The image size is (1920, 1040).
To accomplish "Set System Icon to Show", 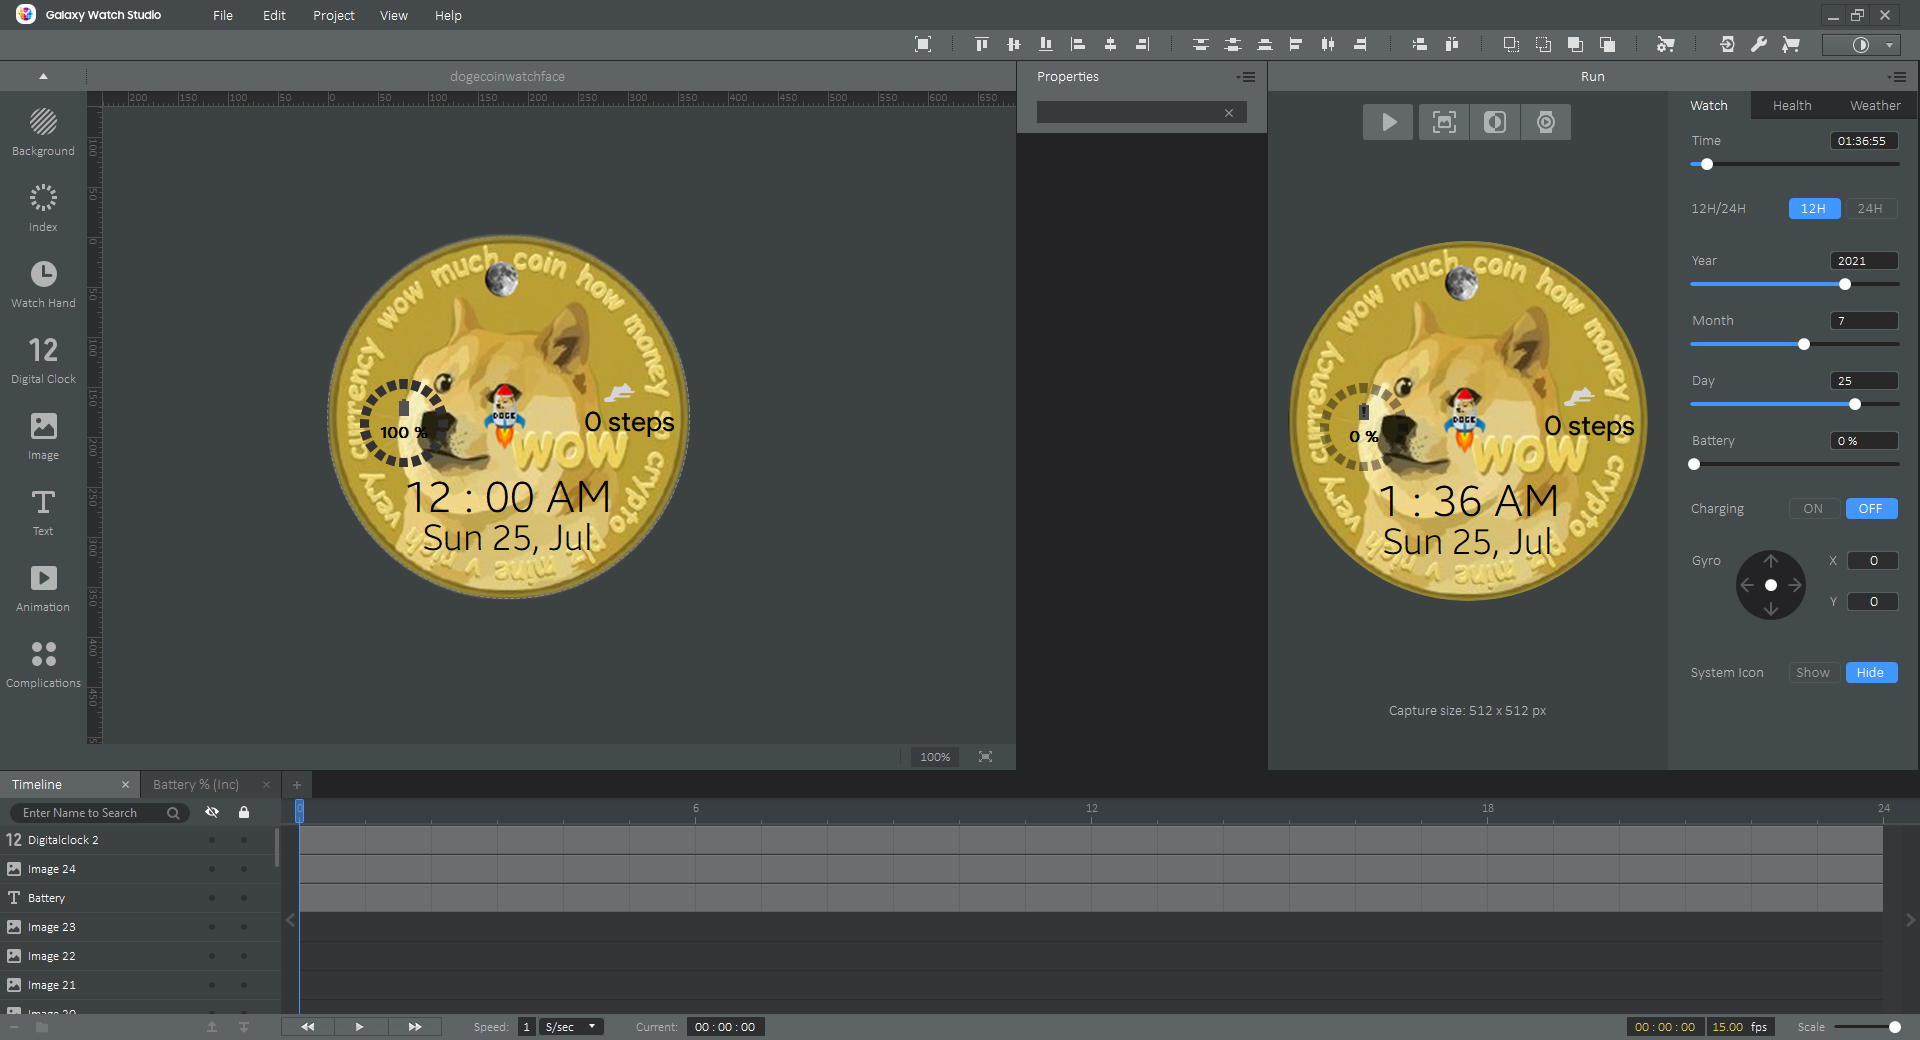I will [x=1812, y=673].
